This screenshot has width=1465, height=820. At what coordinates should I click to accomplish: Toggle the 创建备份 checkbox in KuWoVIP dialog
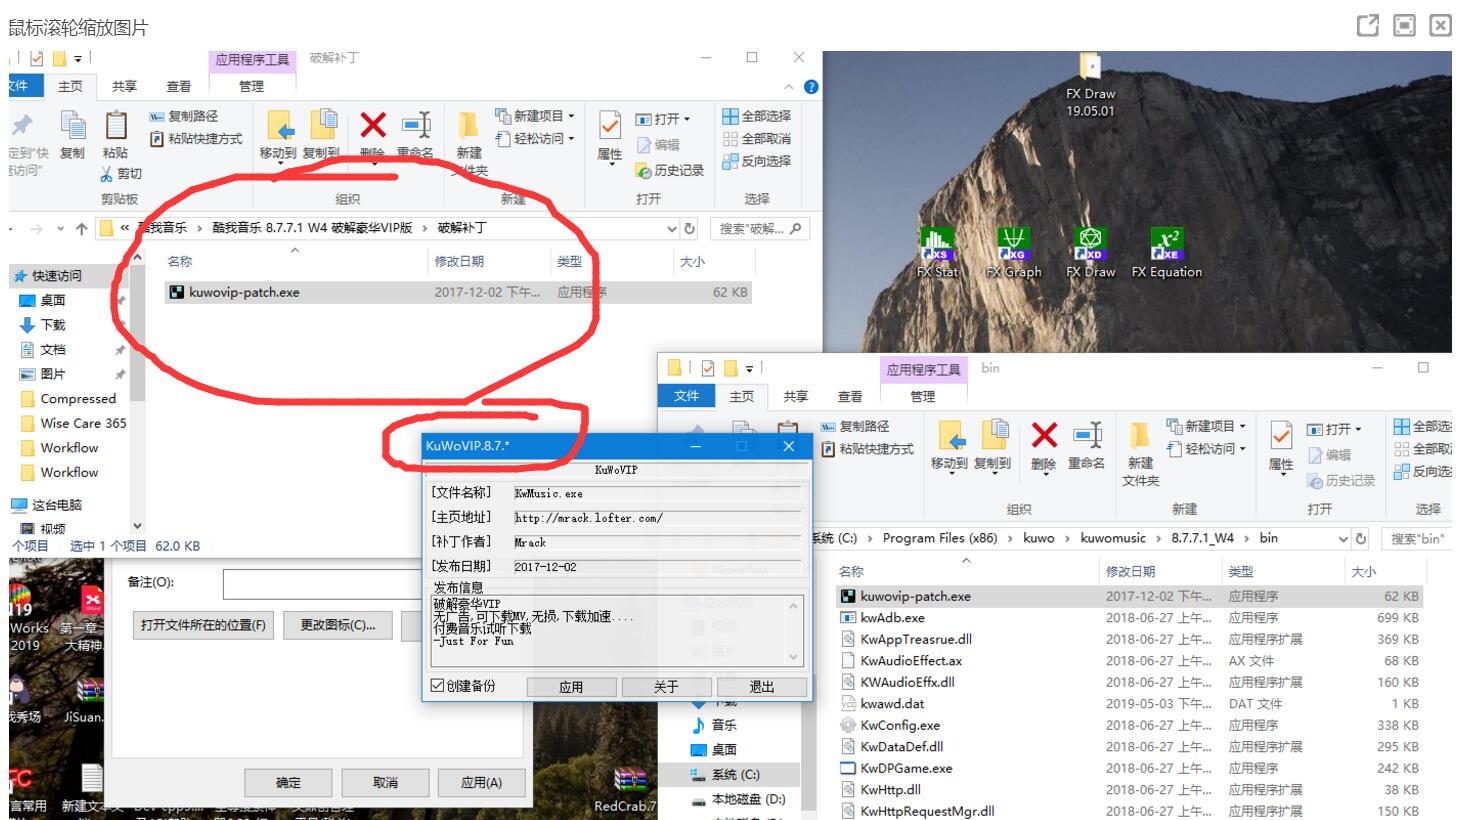[x=437, y=686]
